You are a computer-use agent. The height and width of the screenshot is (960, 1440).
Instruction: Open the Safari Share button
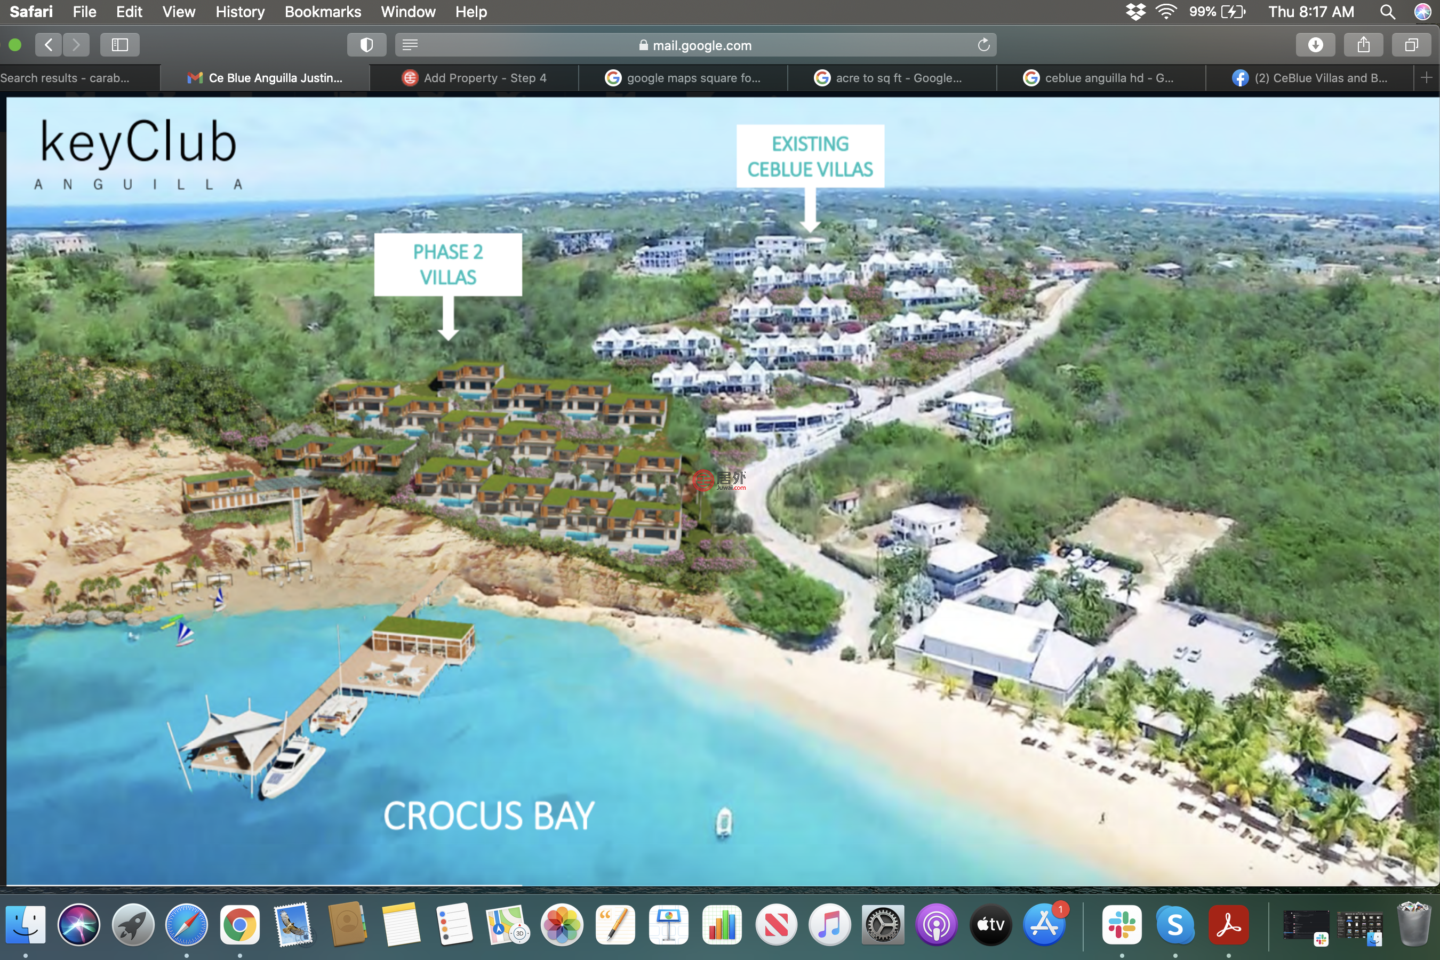pos(1363,45)
